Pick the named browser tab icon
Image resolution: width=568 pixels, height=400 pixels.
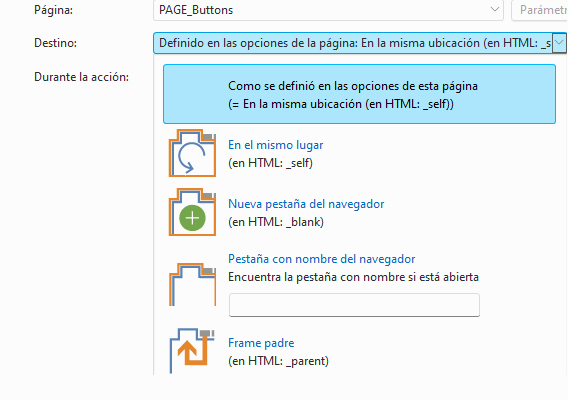coord(192,284)
